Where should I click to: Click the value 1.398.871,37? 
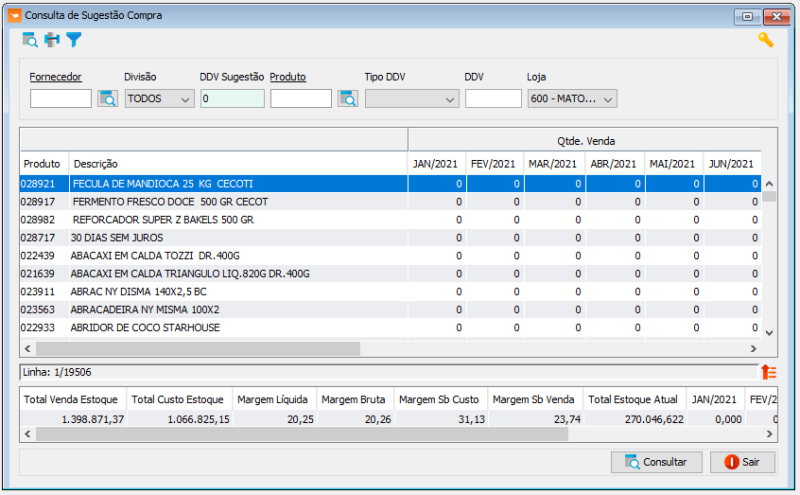pos(93,419)
